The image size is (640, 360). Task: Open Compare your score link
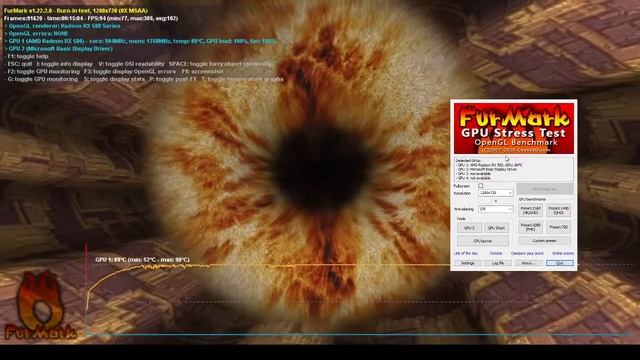(527, 253)
